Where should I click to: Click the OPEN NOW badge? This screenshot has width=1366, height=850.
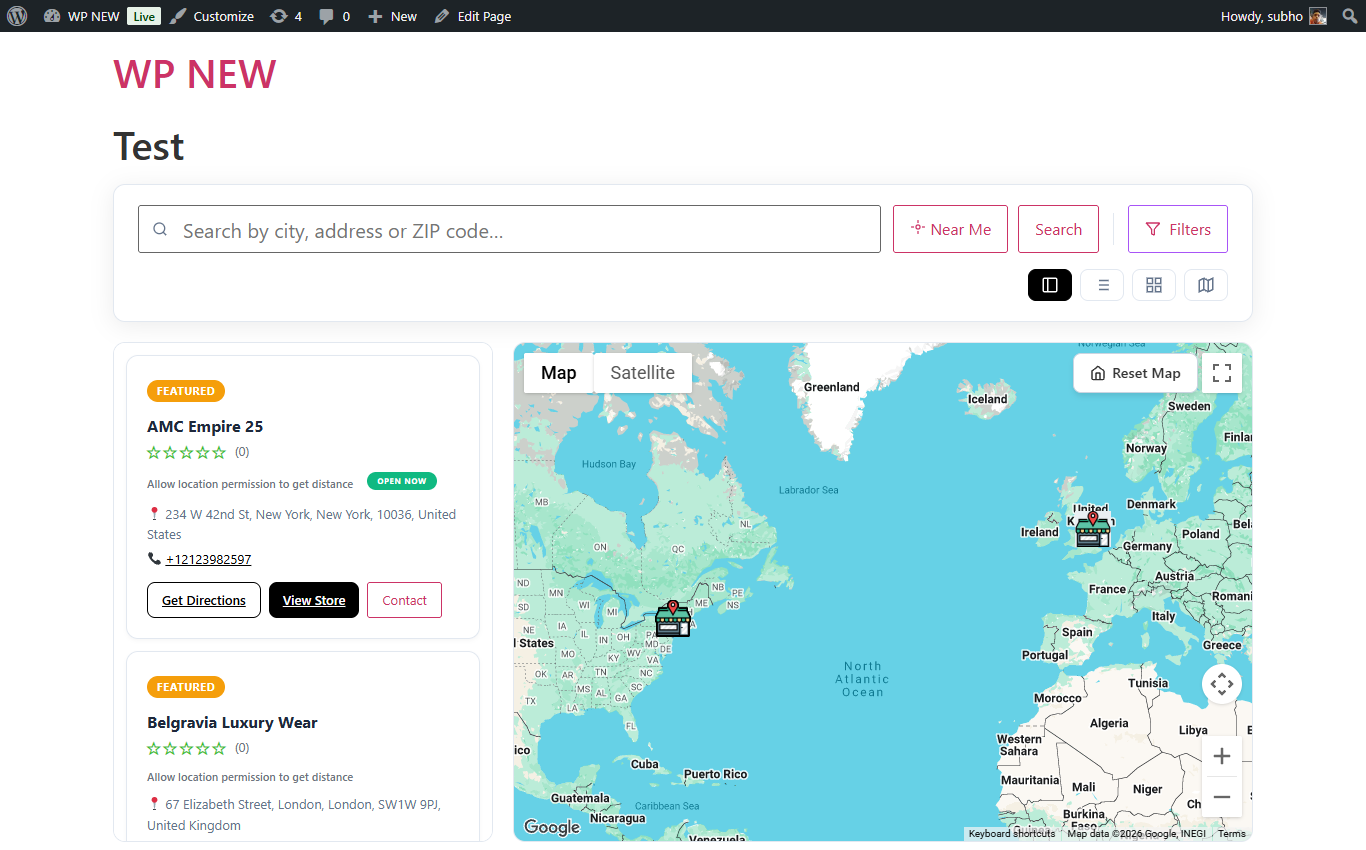pos(402,481)
